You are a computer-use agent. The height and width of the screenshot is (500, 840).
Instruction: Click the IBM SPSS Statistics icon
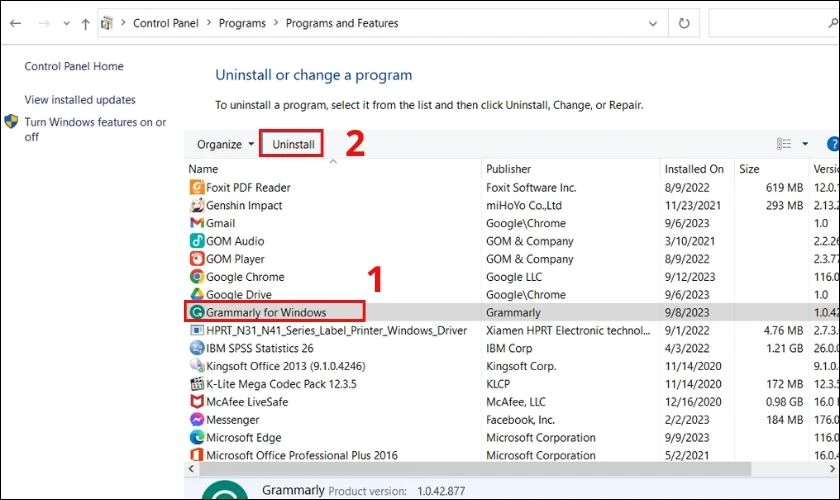coord(197,348)
